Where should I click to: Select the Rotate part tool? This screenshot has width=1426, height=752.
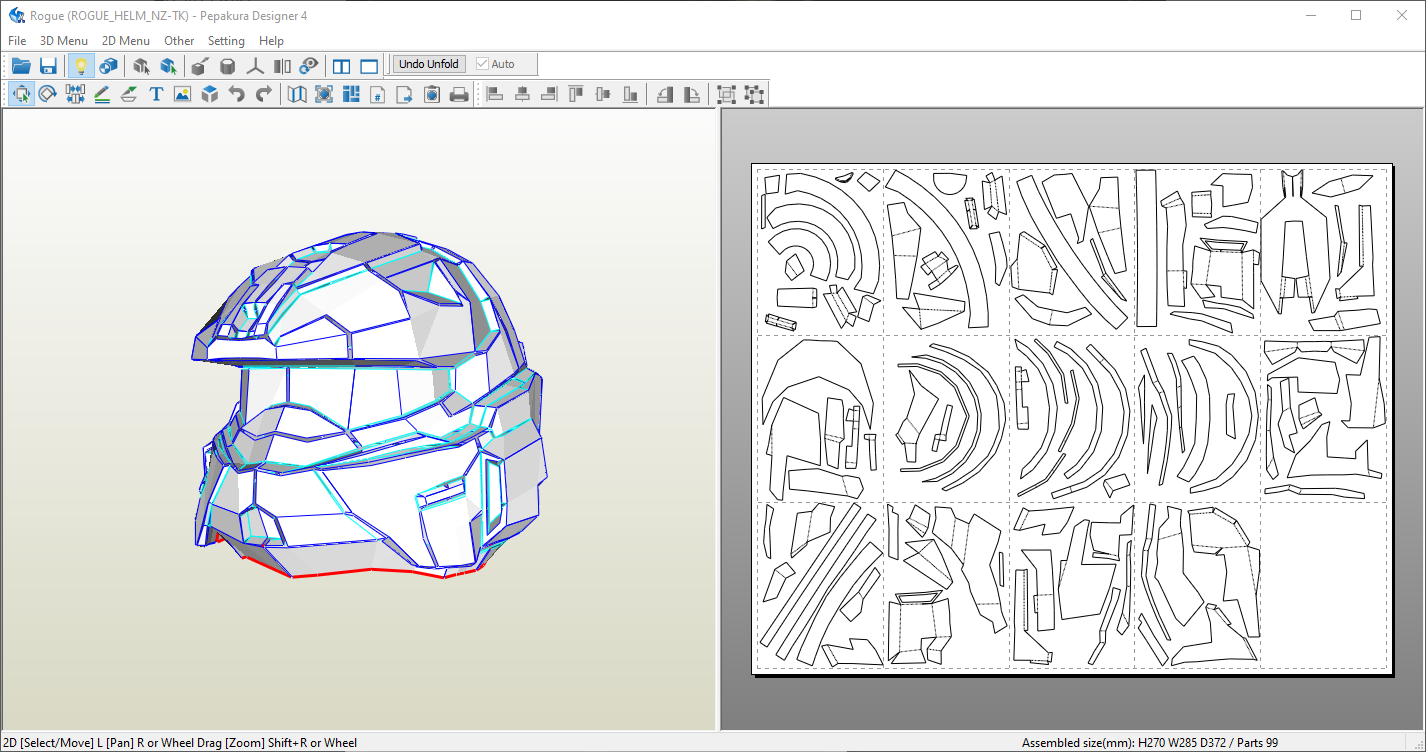tap(48, 95)
